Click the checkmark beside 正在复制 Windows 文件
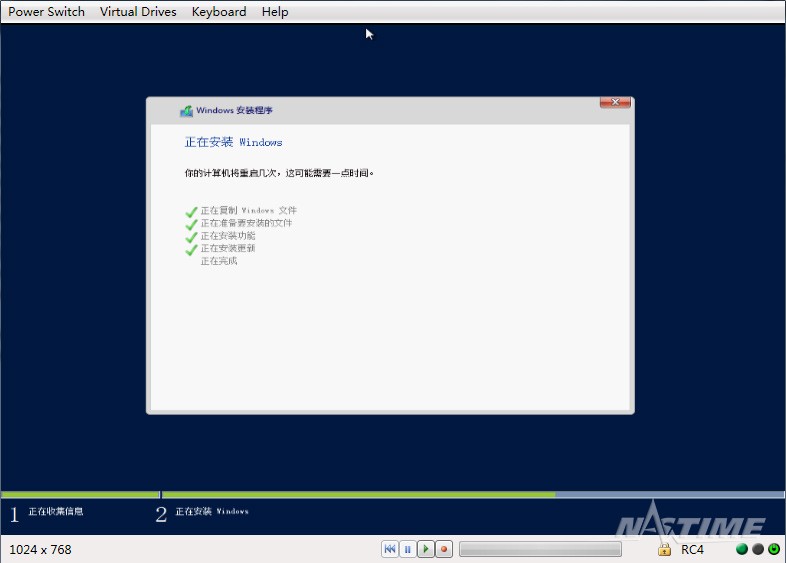This screenshot has width=786, height=563. click(191, 212)
